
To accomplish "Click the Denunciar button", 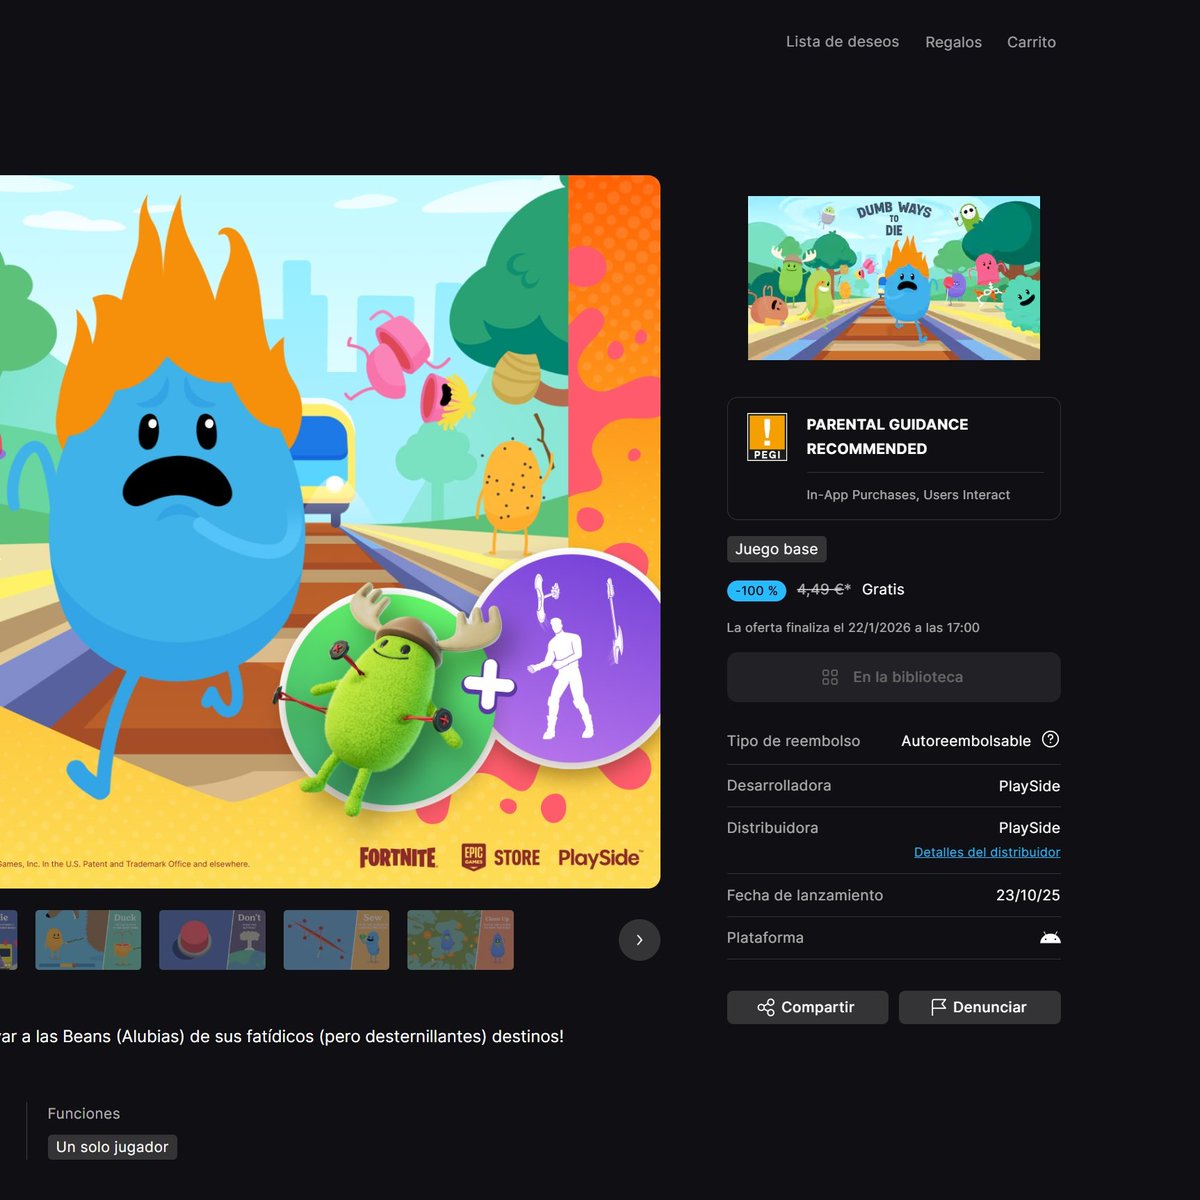I will [x=979, y=1007].
